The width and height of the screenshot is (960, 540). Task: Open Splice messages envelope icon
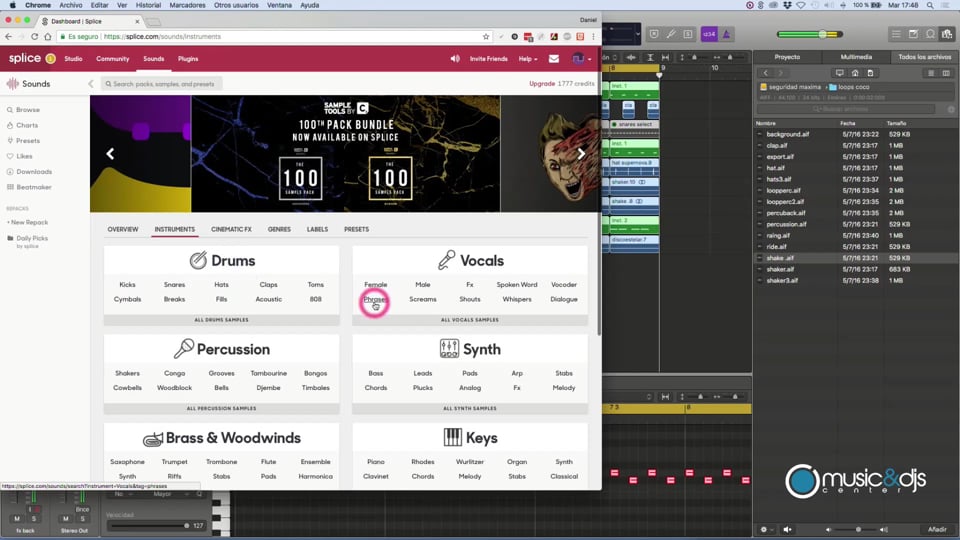coord(553,59)
